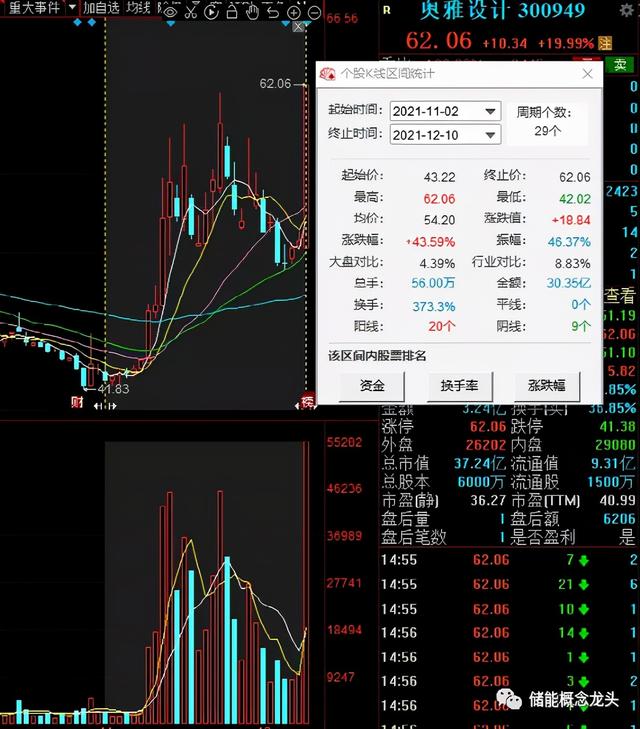Click the 总股本 6000万 value
This screenshot has width=640, height=729.
point(481,482)
